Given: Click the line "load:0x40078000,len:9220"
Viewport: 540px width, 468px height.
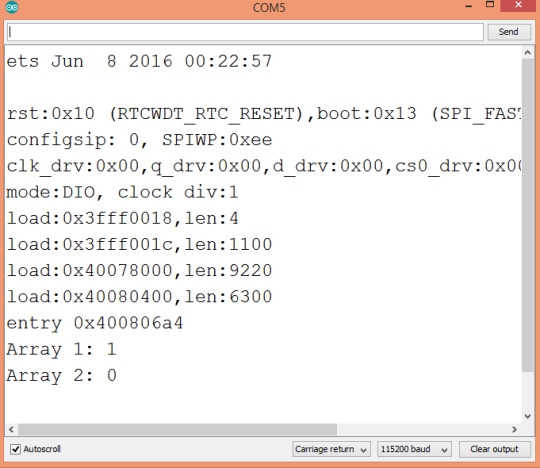Looking at the screenshot, I should point(139,271).
